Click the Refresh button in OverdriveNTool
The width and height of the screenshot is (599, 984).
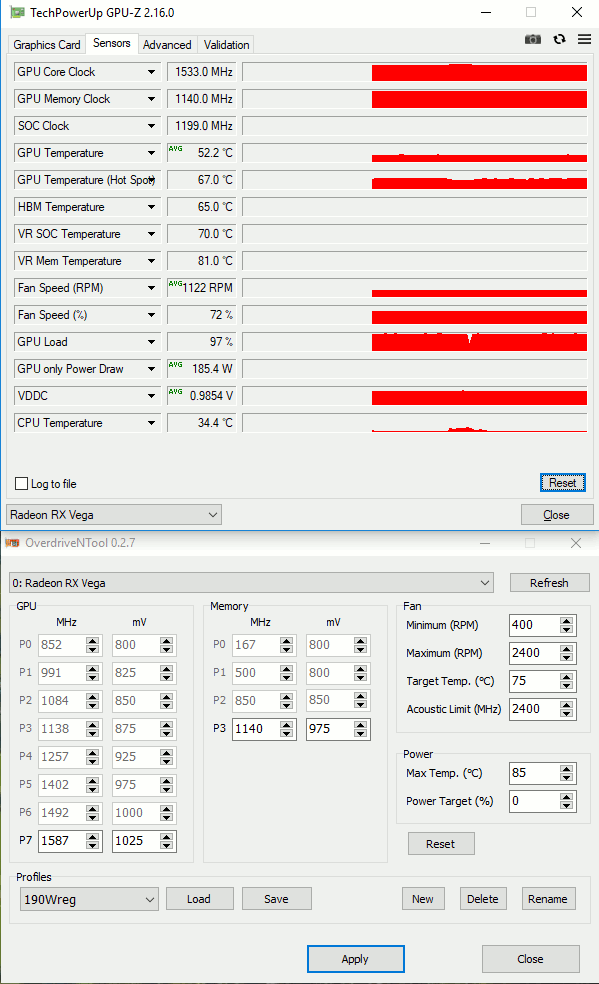pos(549,583)
